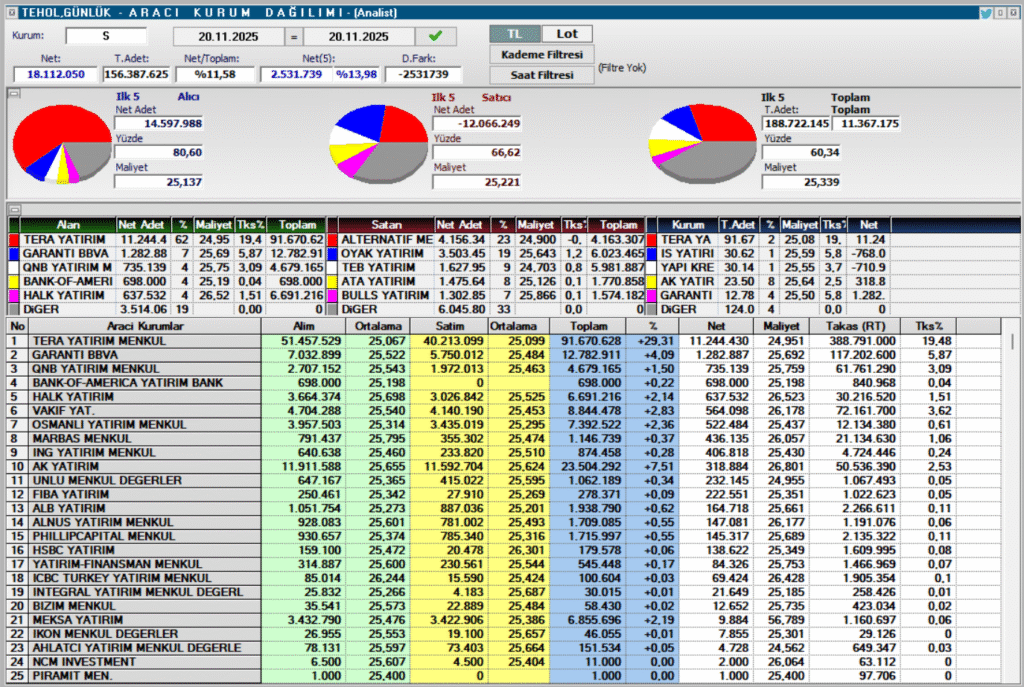Click the Alıcı pie chart
Image resolution: width=1024 pixels, height=687 pixels.
[x=62, y=144]
